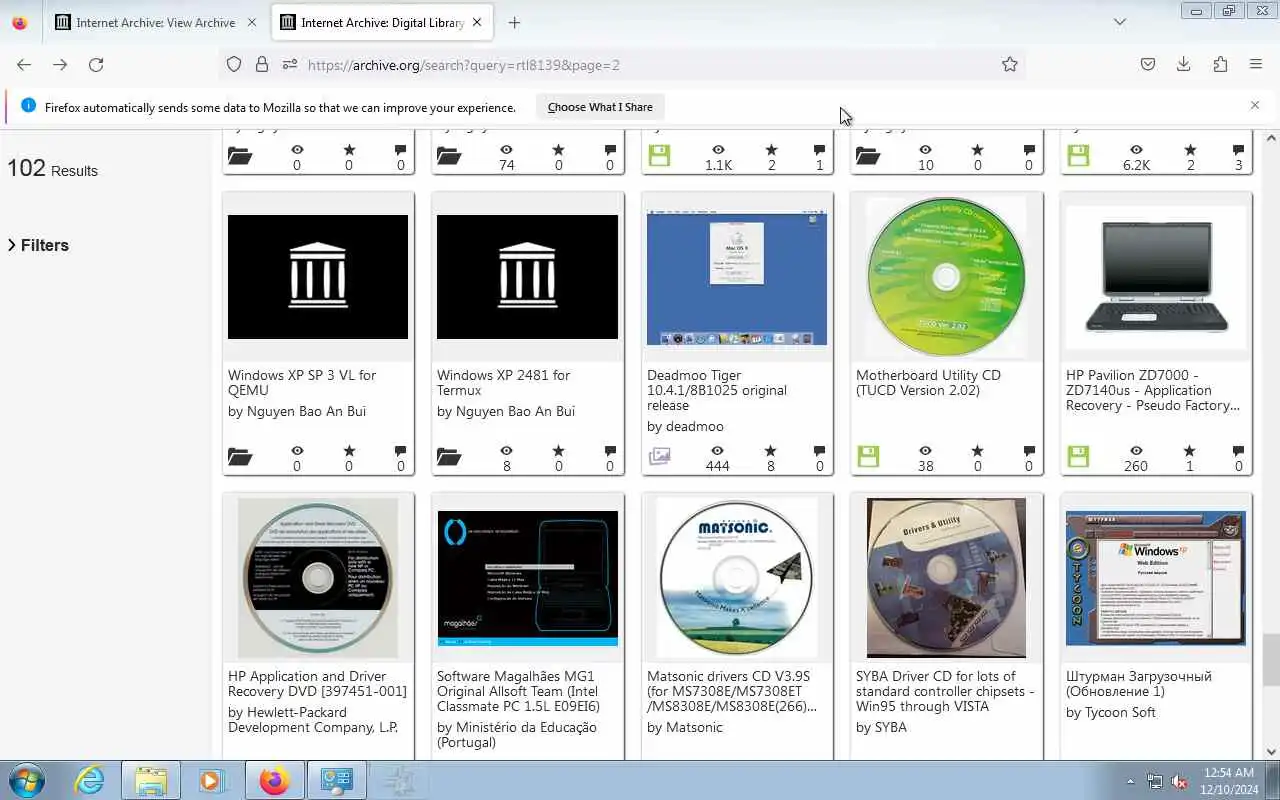The image size is (1280, 800).
Task: Close the Digital Library tab
Action: pos(477,22)
